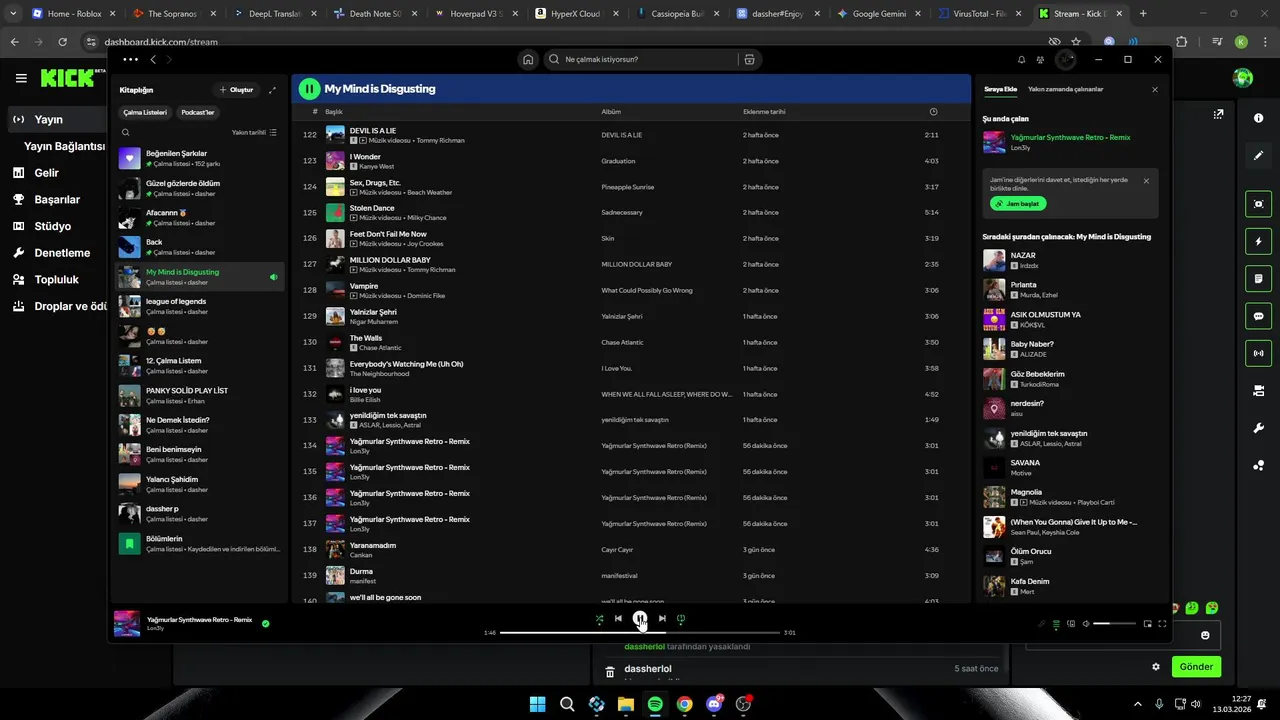Open Başarılar in the Kick sidebar
1280x720 pixels.
click(x=55, y=200)
